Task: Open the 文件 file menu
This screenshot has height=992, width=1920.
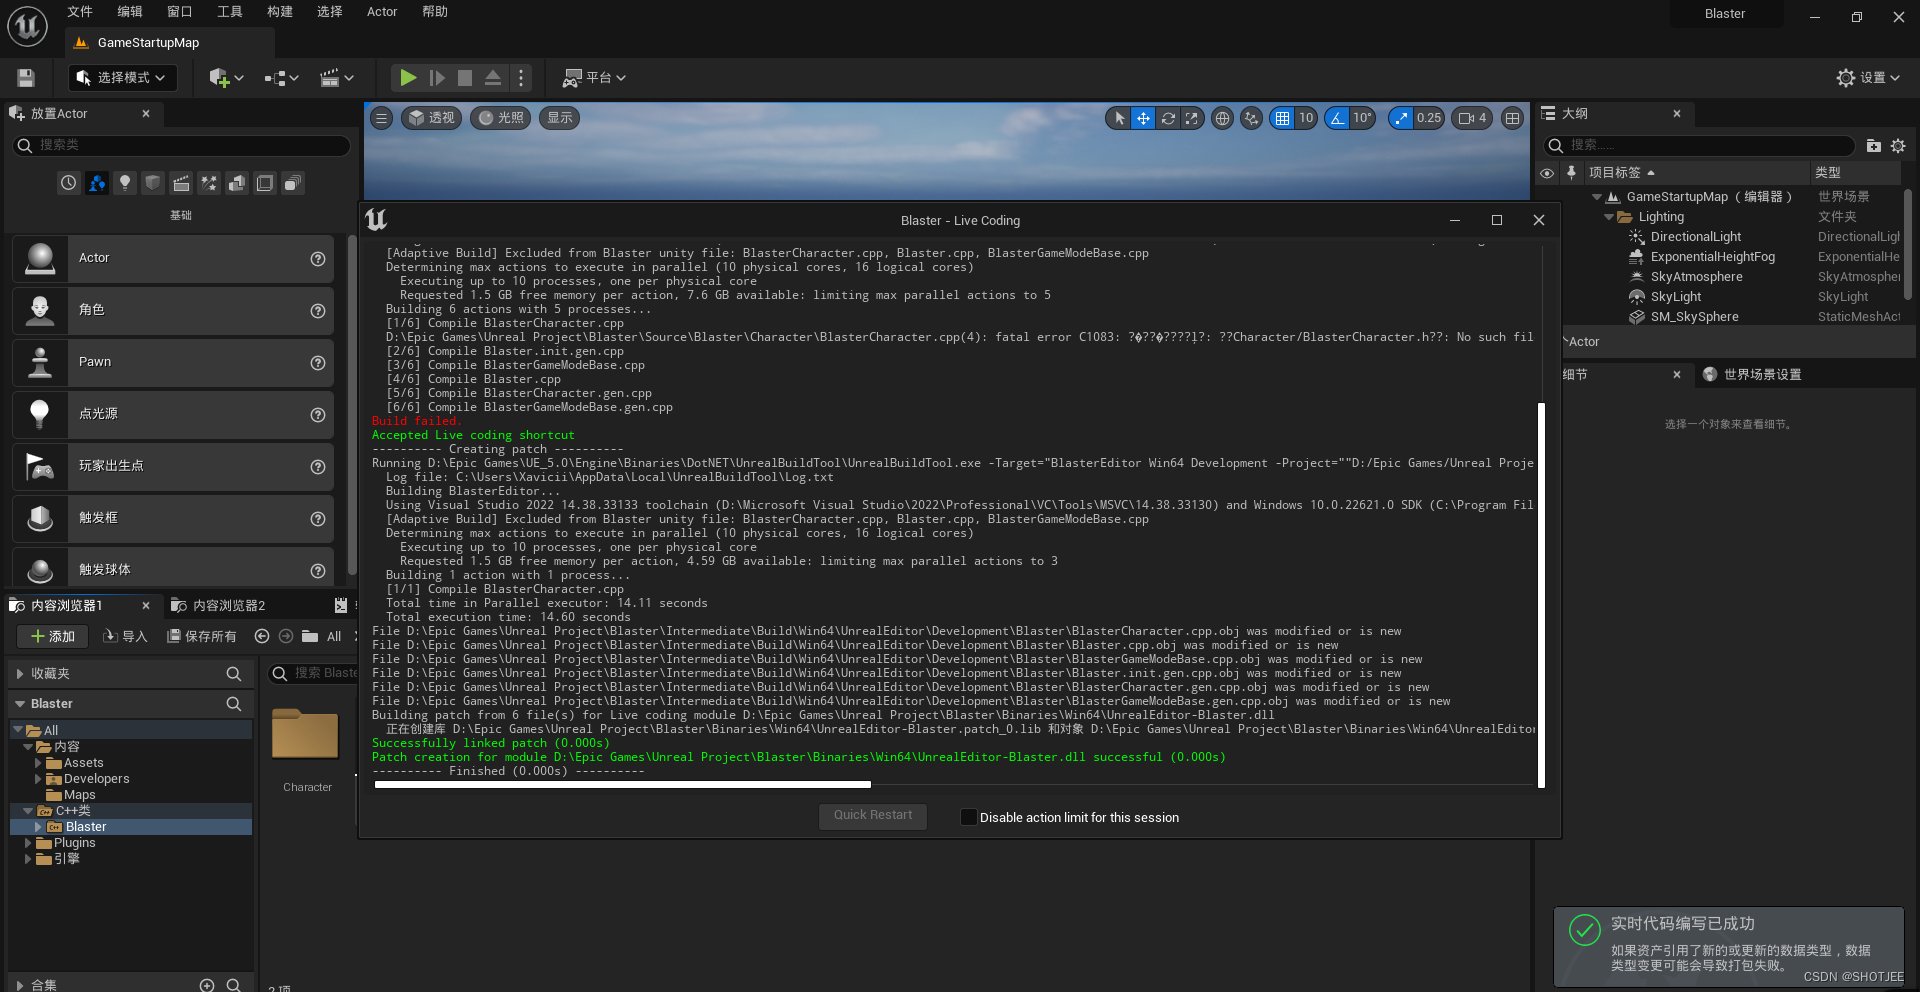Action: coord(80,12)
